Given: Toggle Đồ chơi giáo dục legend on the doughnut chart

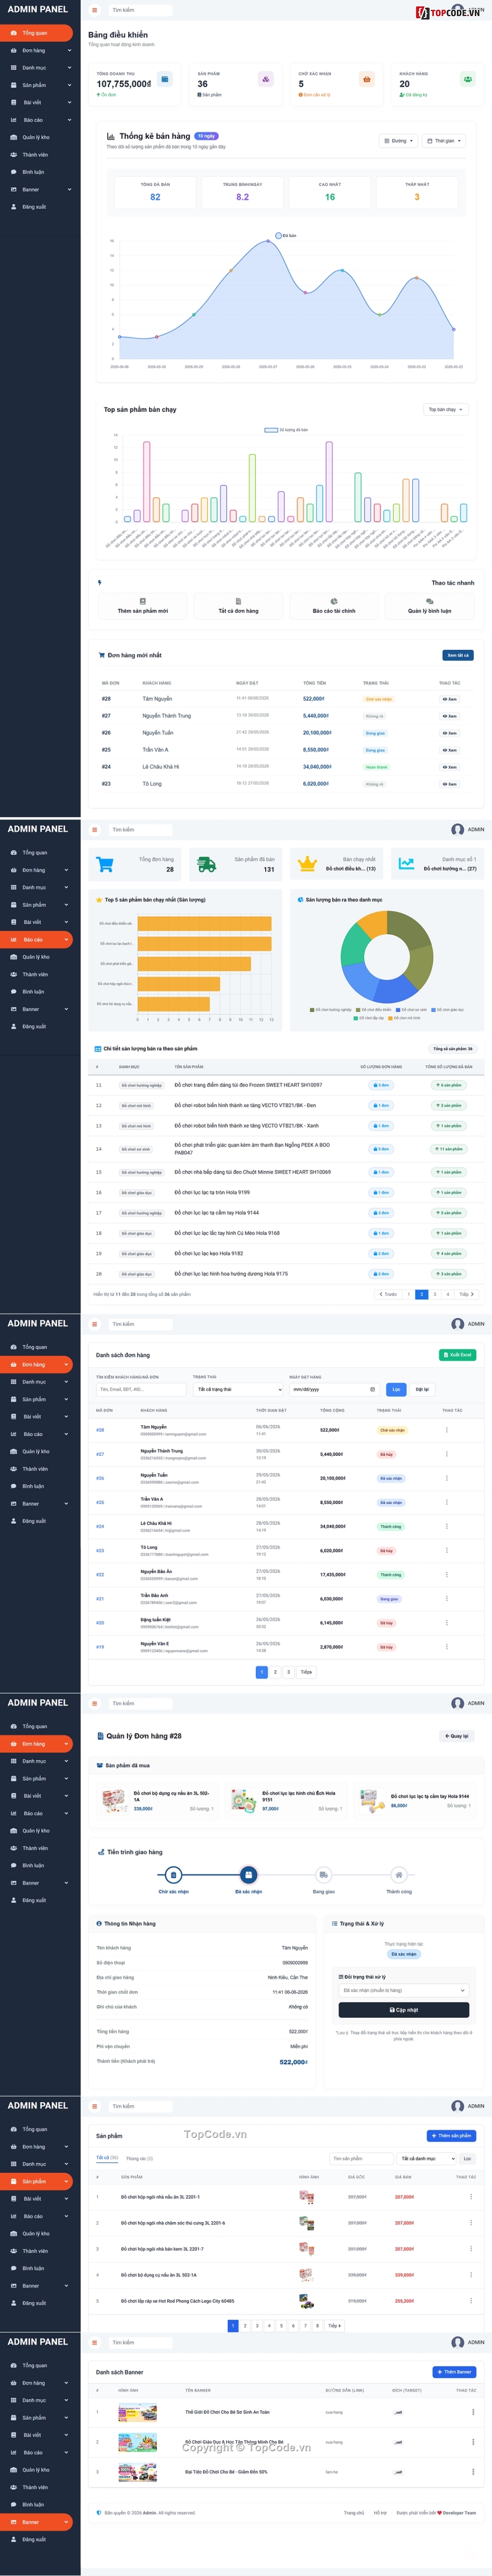Looking at the screenshot, I should coord(447,1009).
